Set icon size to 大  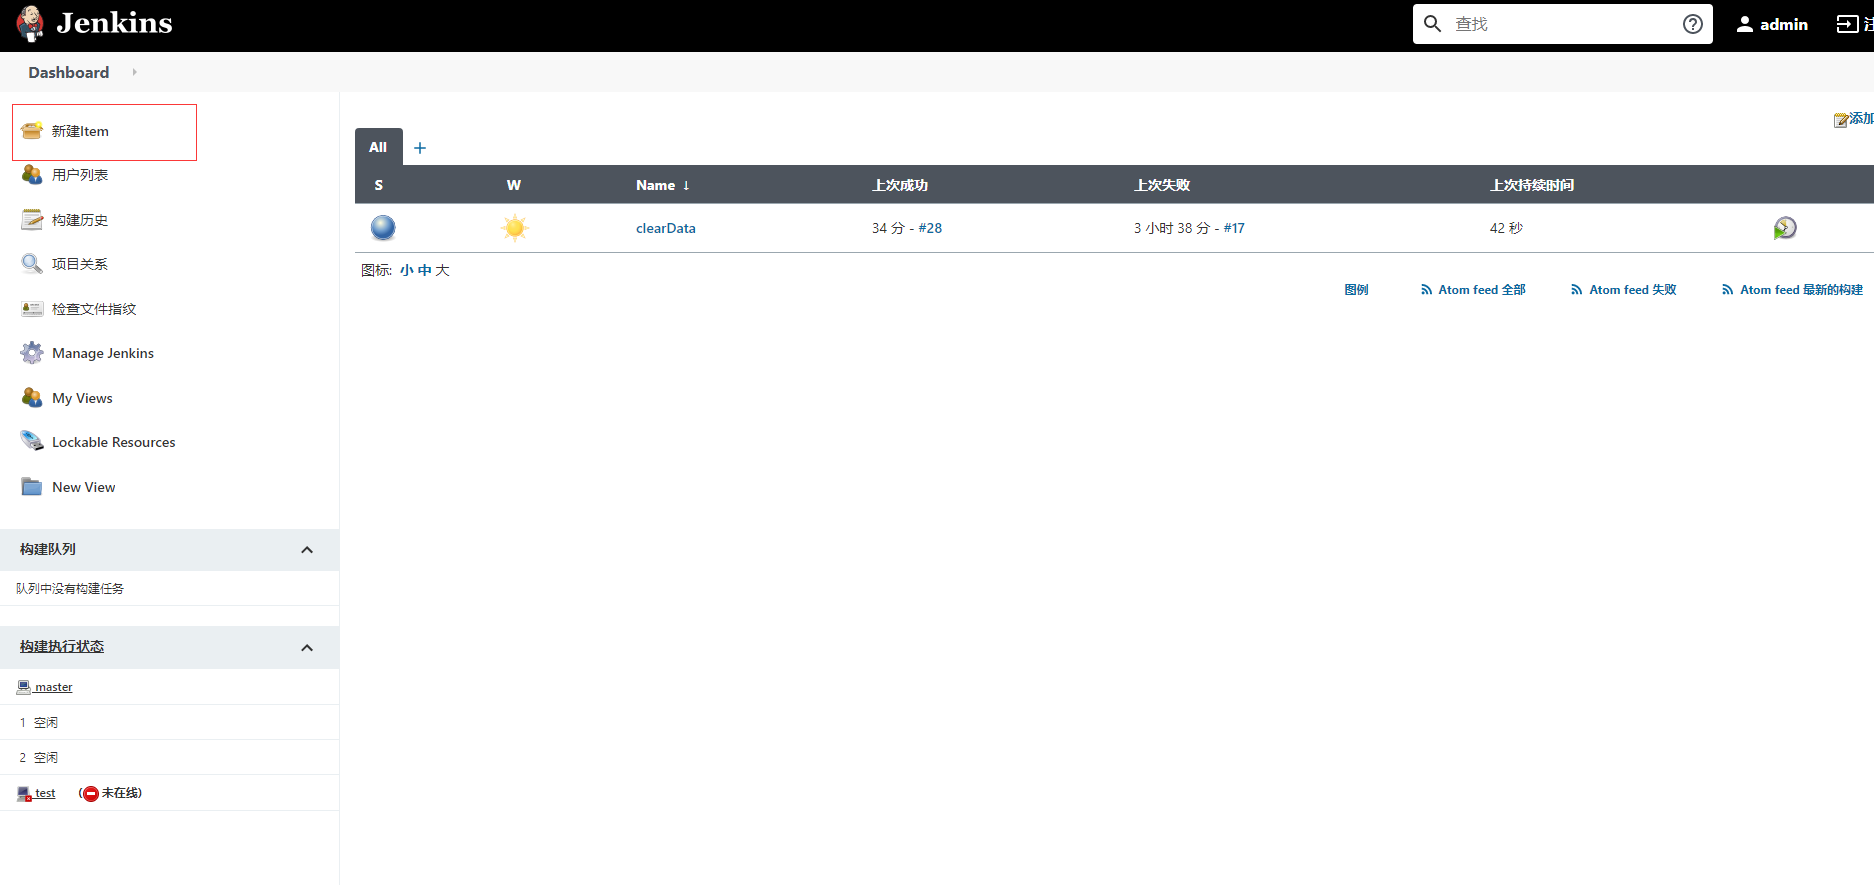click(x=442, y=270)
